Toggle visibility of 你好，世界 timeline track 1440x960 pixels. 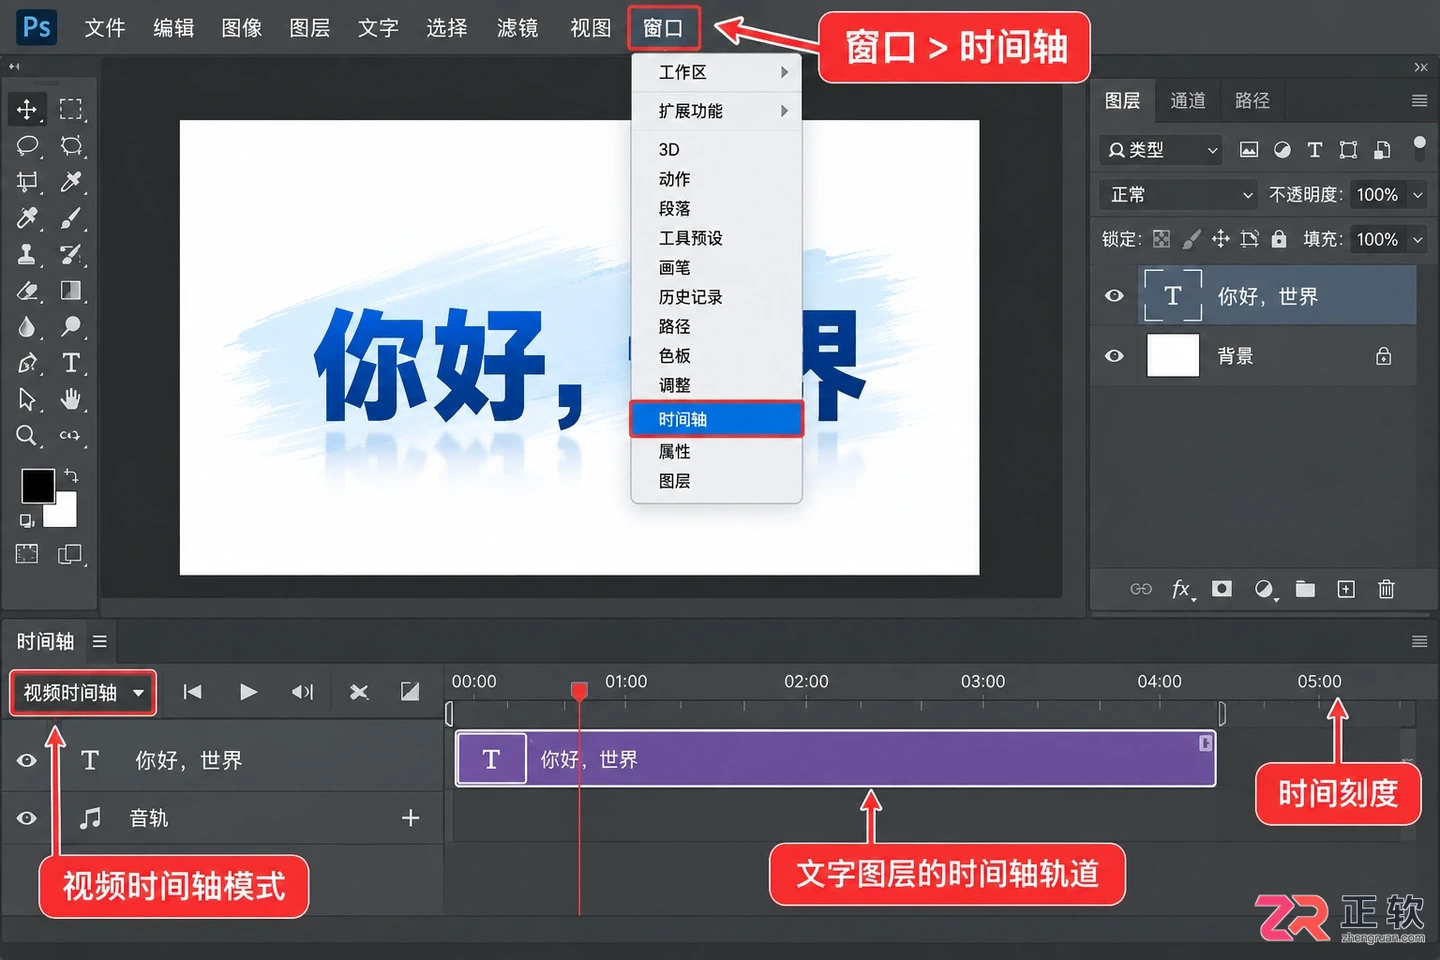coord(27,760)
